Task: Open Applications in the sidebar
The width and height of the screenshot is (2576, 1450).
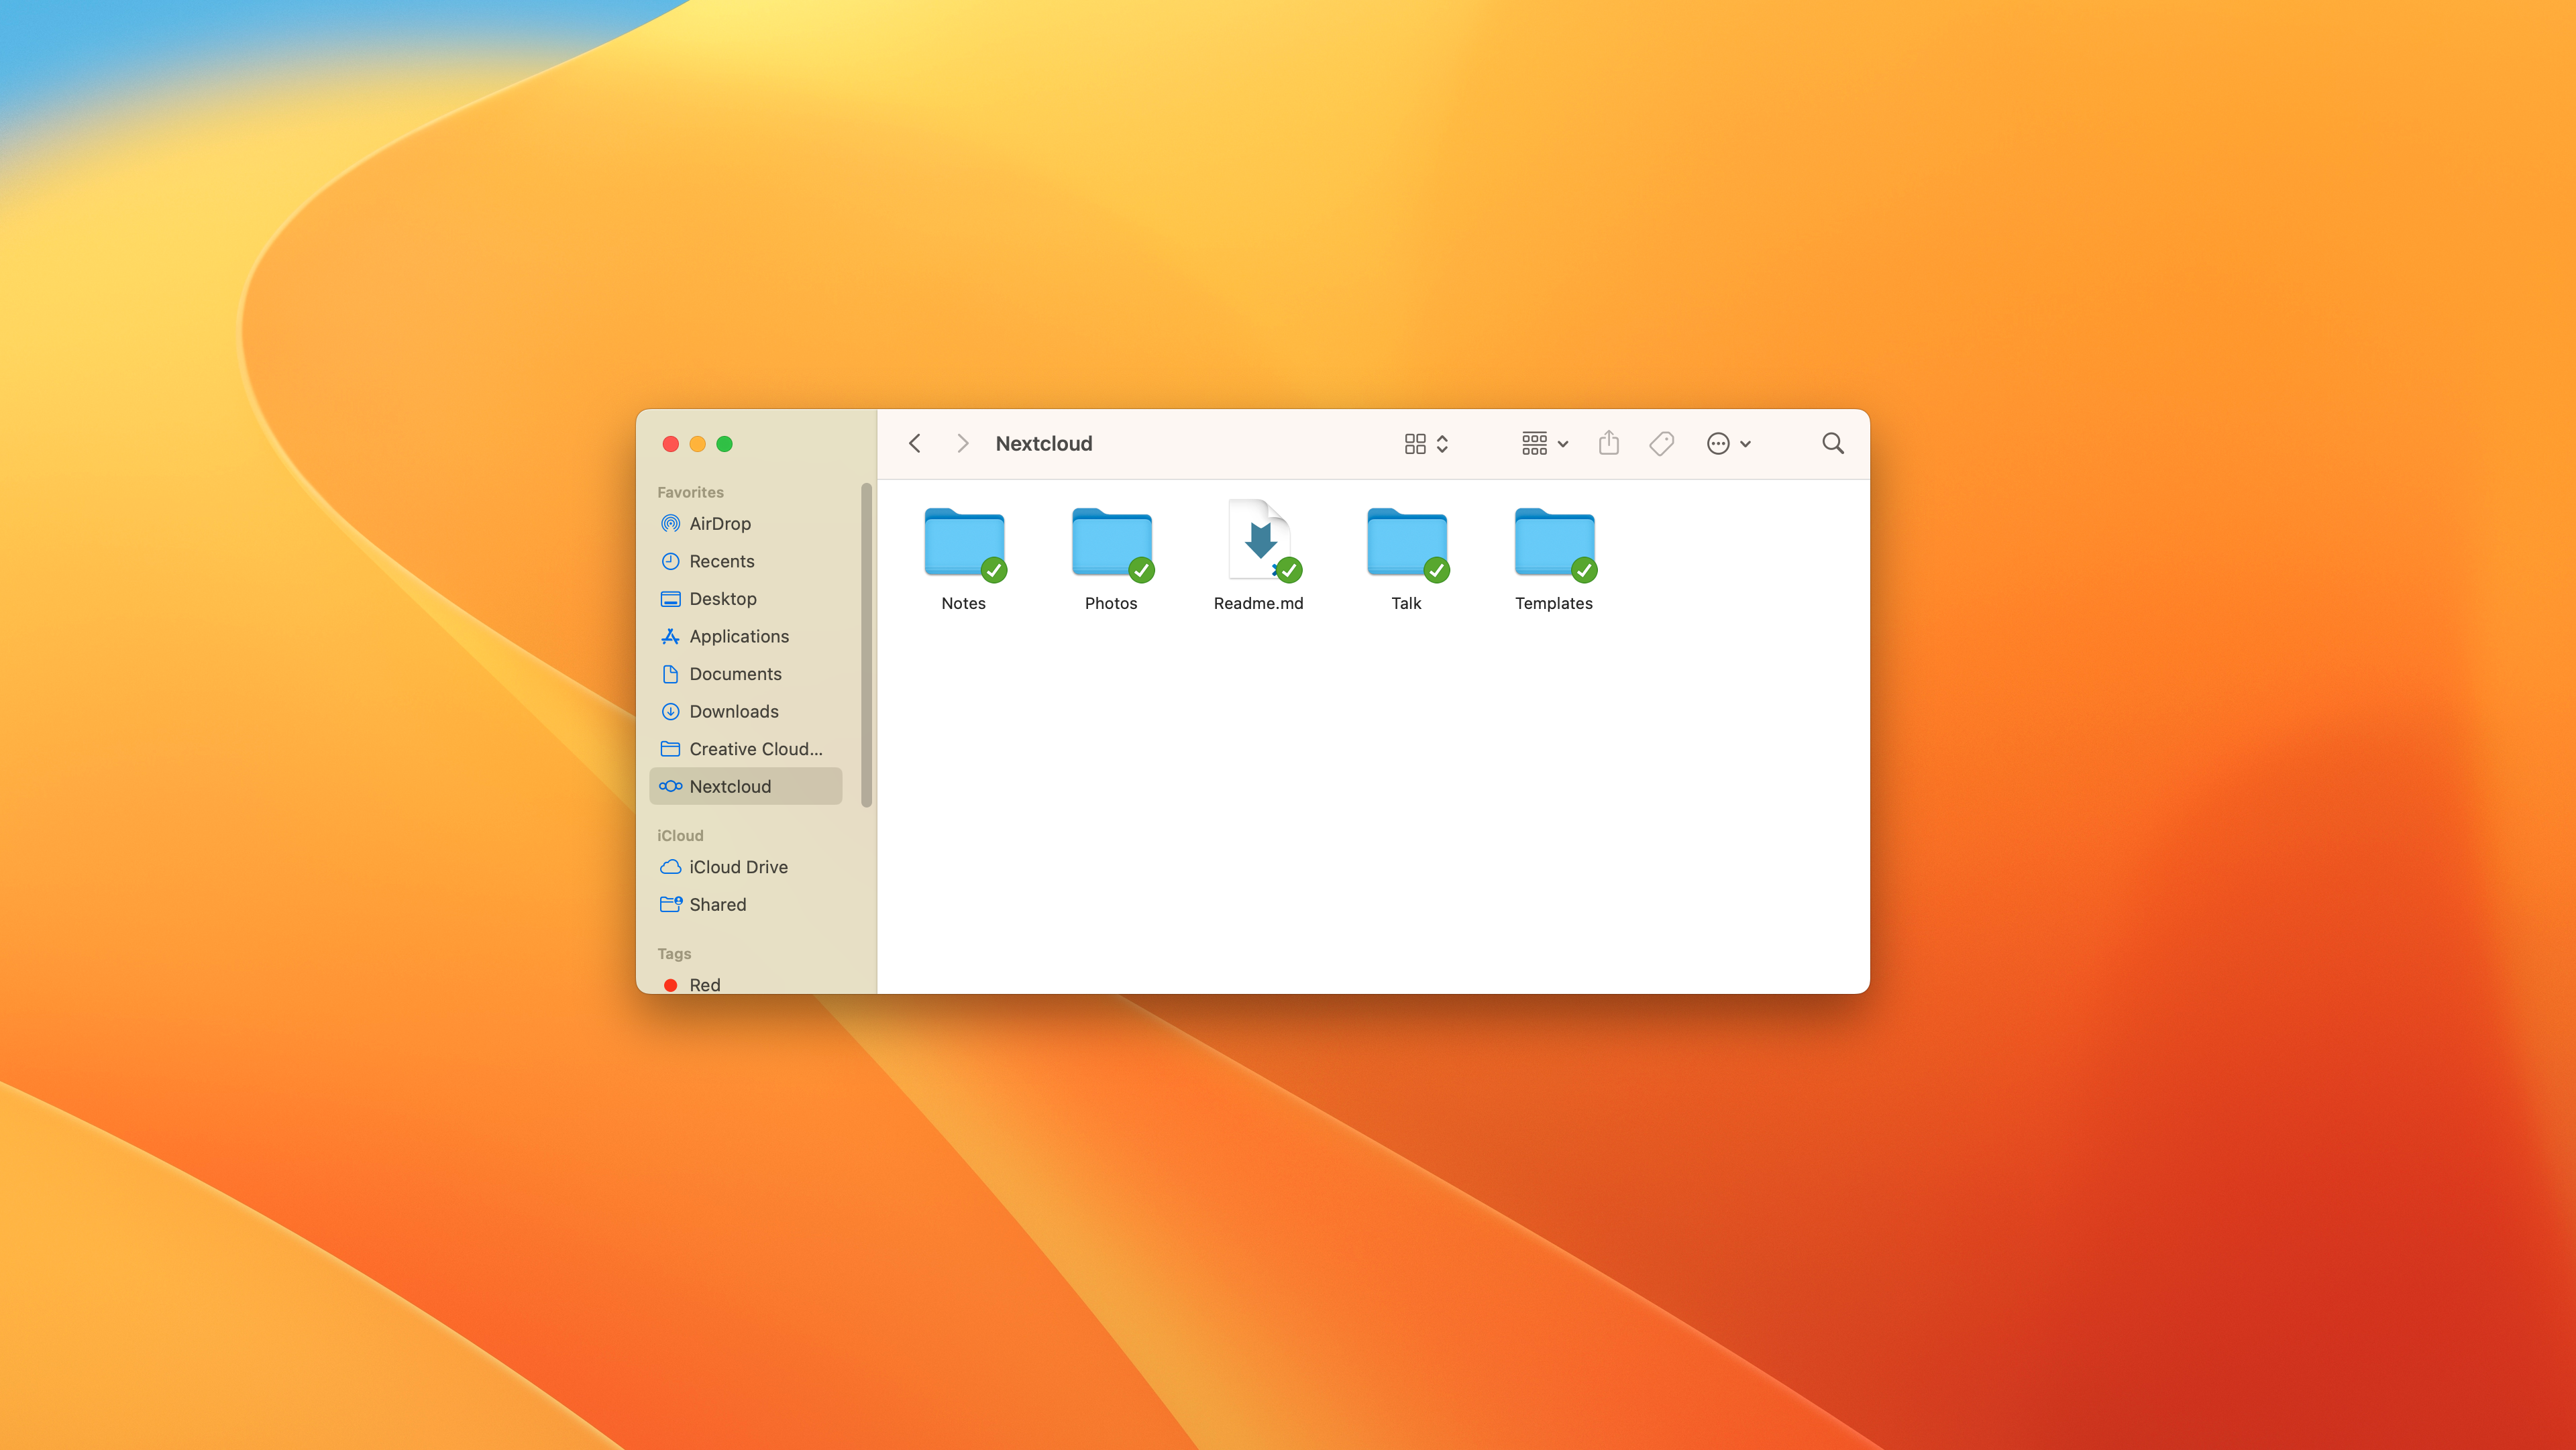Action: [x=746, y=636]
